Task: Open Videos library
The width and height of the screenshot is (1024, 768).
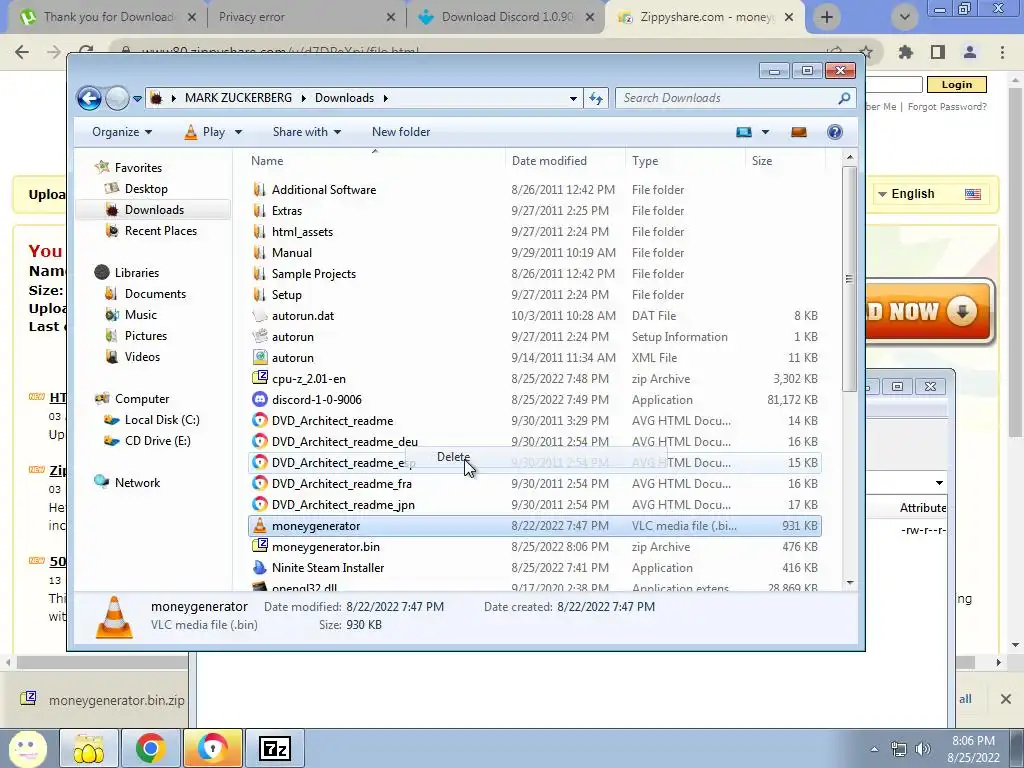Action: [x=142, y=357]
